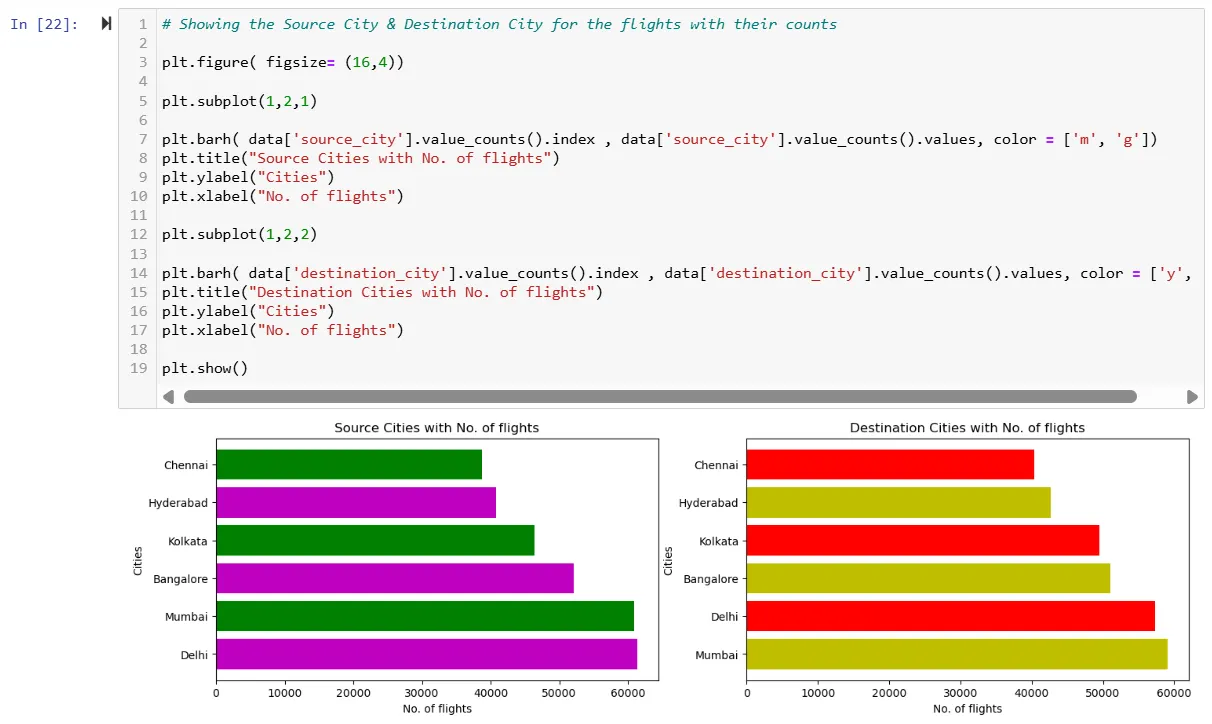Image resolution: width=1212 pixels, height=724 pixels.
Task: Click line number 19 in the code gutter
Action: (x=139, y=369)
